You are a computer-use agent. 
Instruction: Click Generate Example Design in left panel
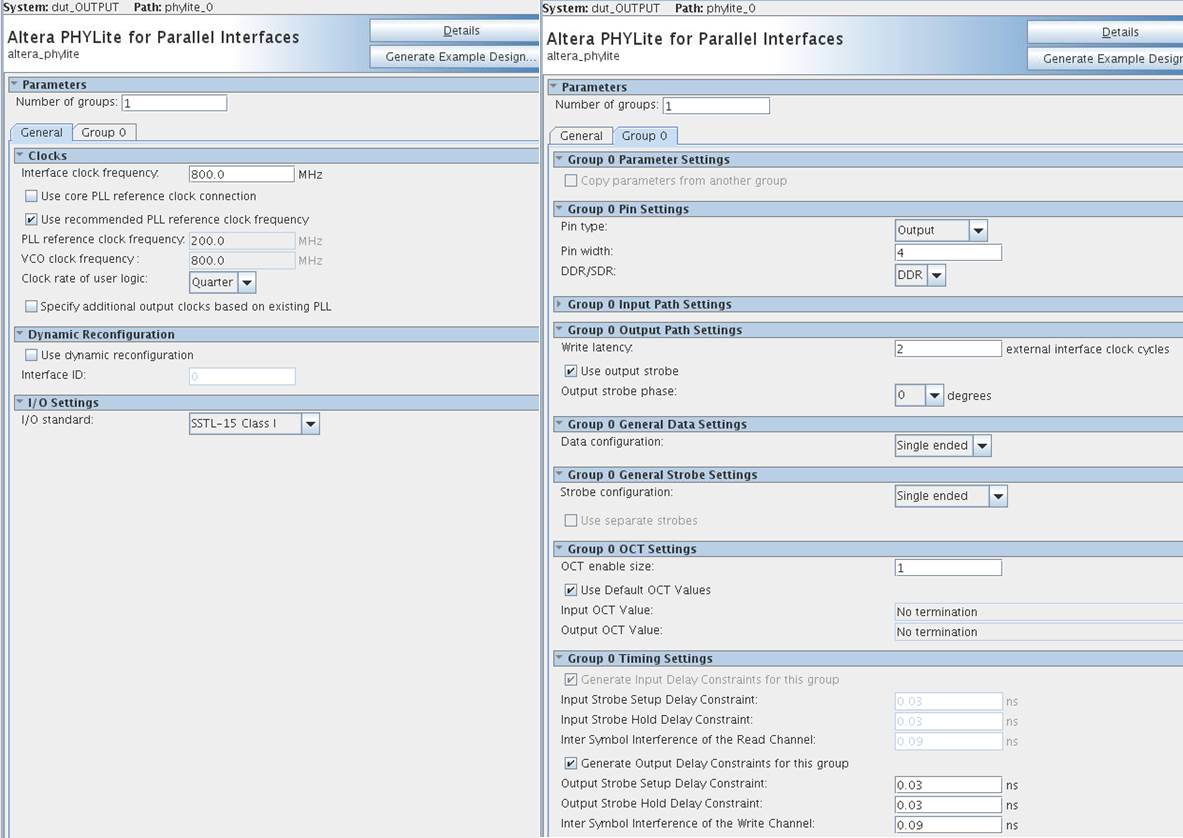tap(454, 57)
